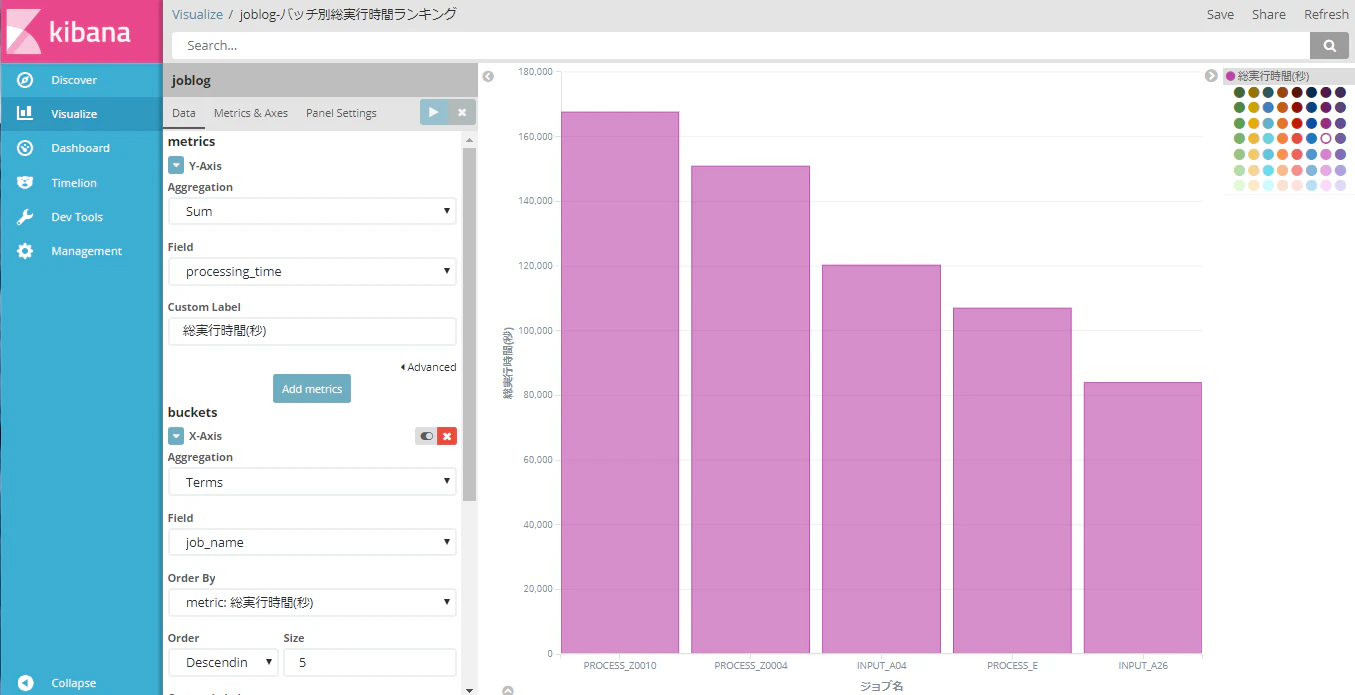Collapse the Y-Axis metric section

pyautogui.click(x=176, y=166)
